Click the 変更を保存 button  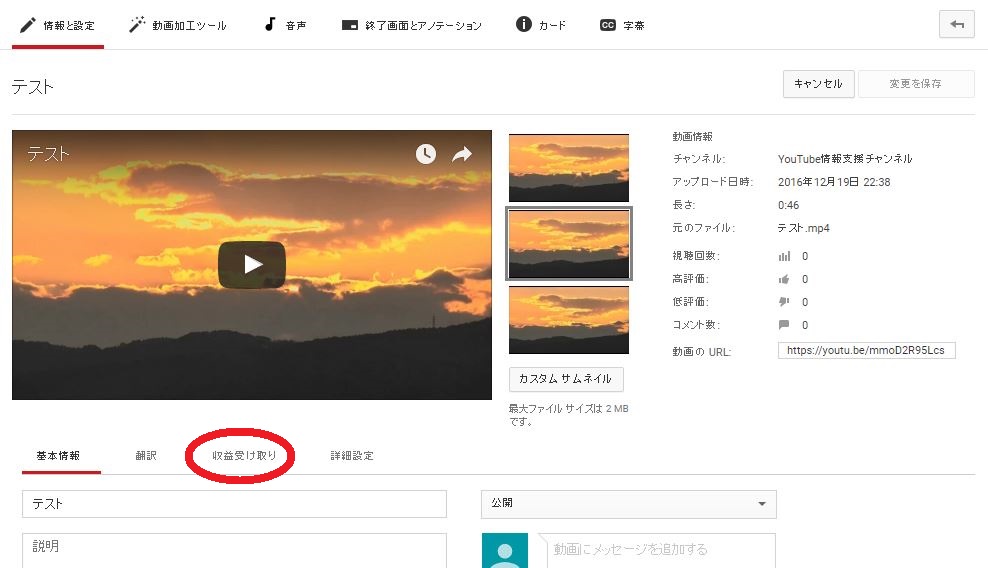click(x=916, y=84)
